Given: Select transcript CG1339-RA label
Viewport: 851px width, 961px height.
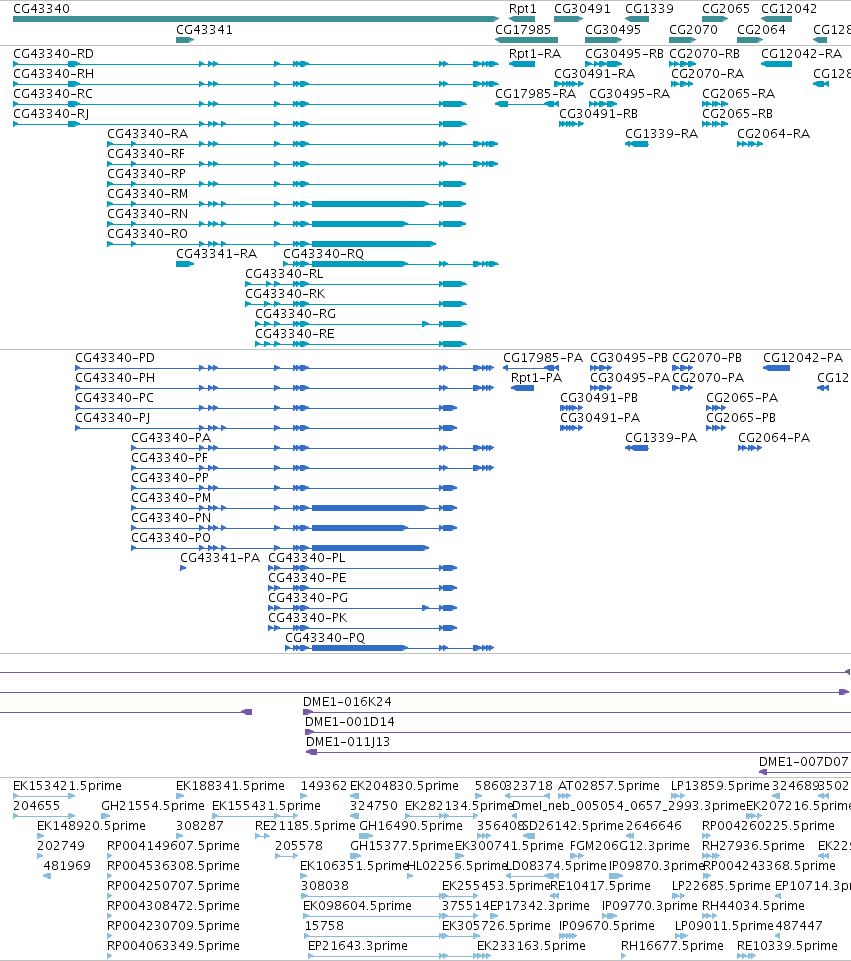Looking at the screenshot, I should 661,134.
